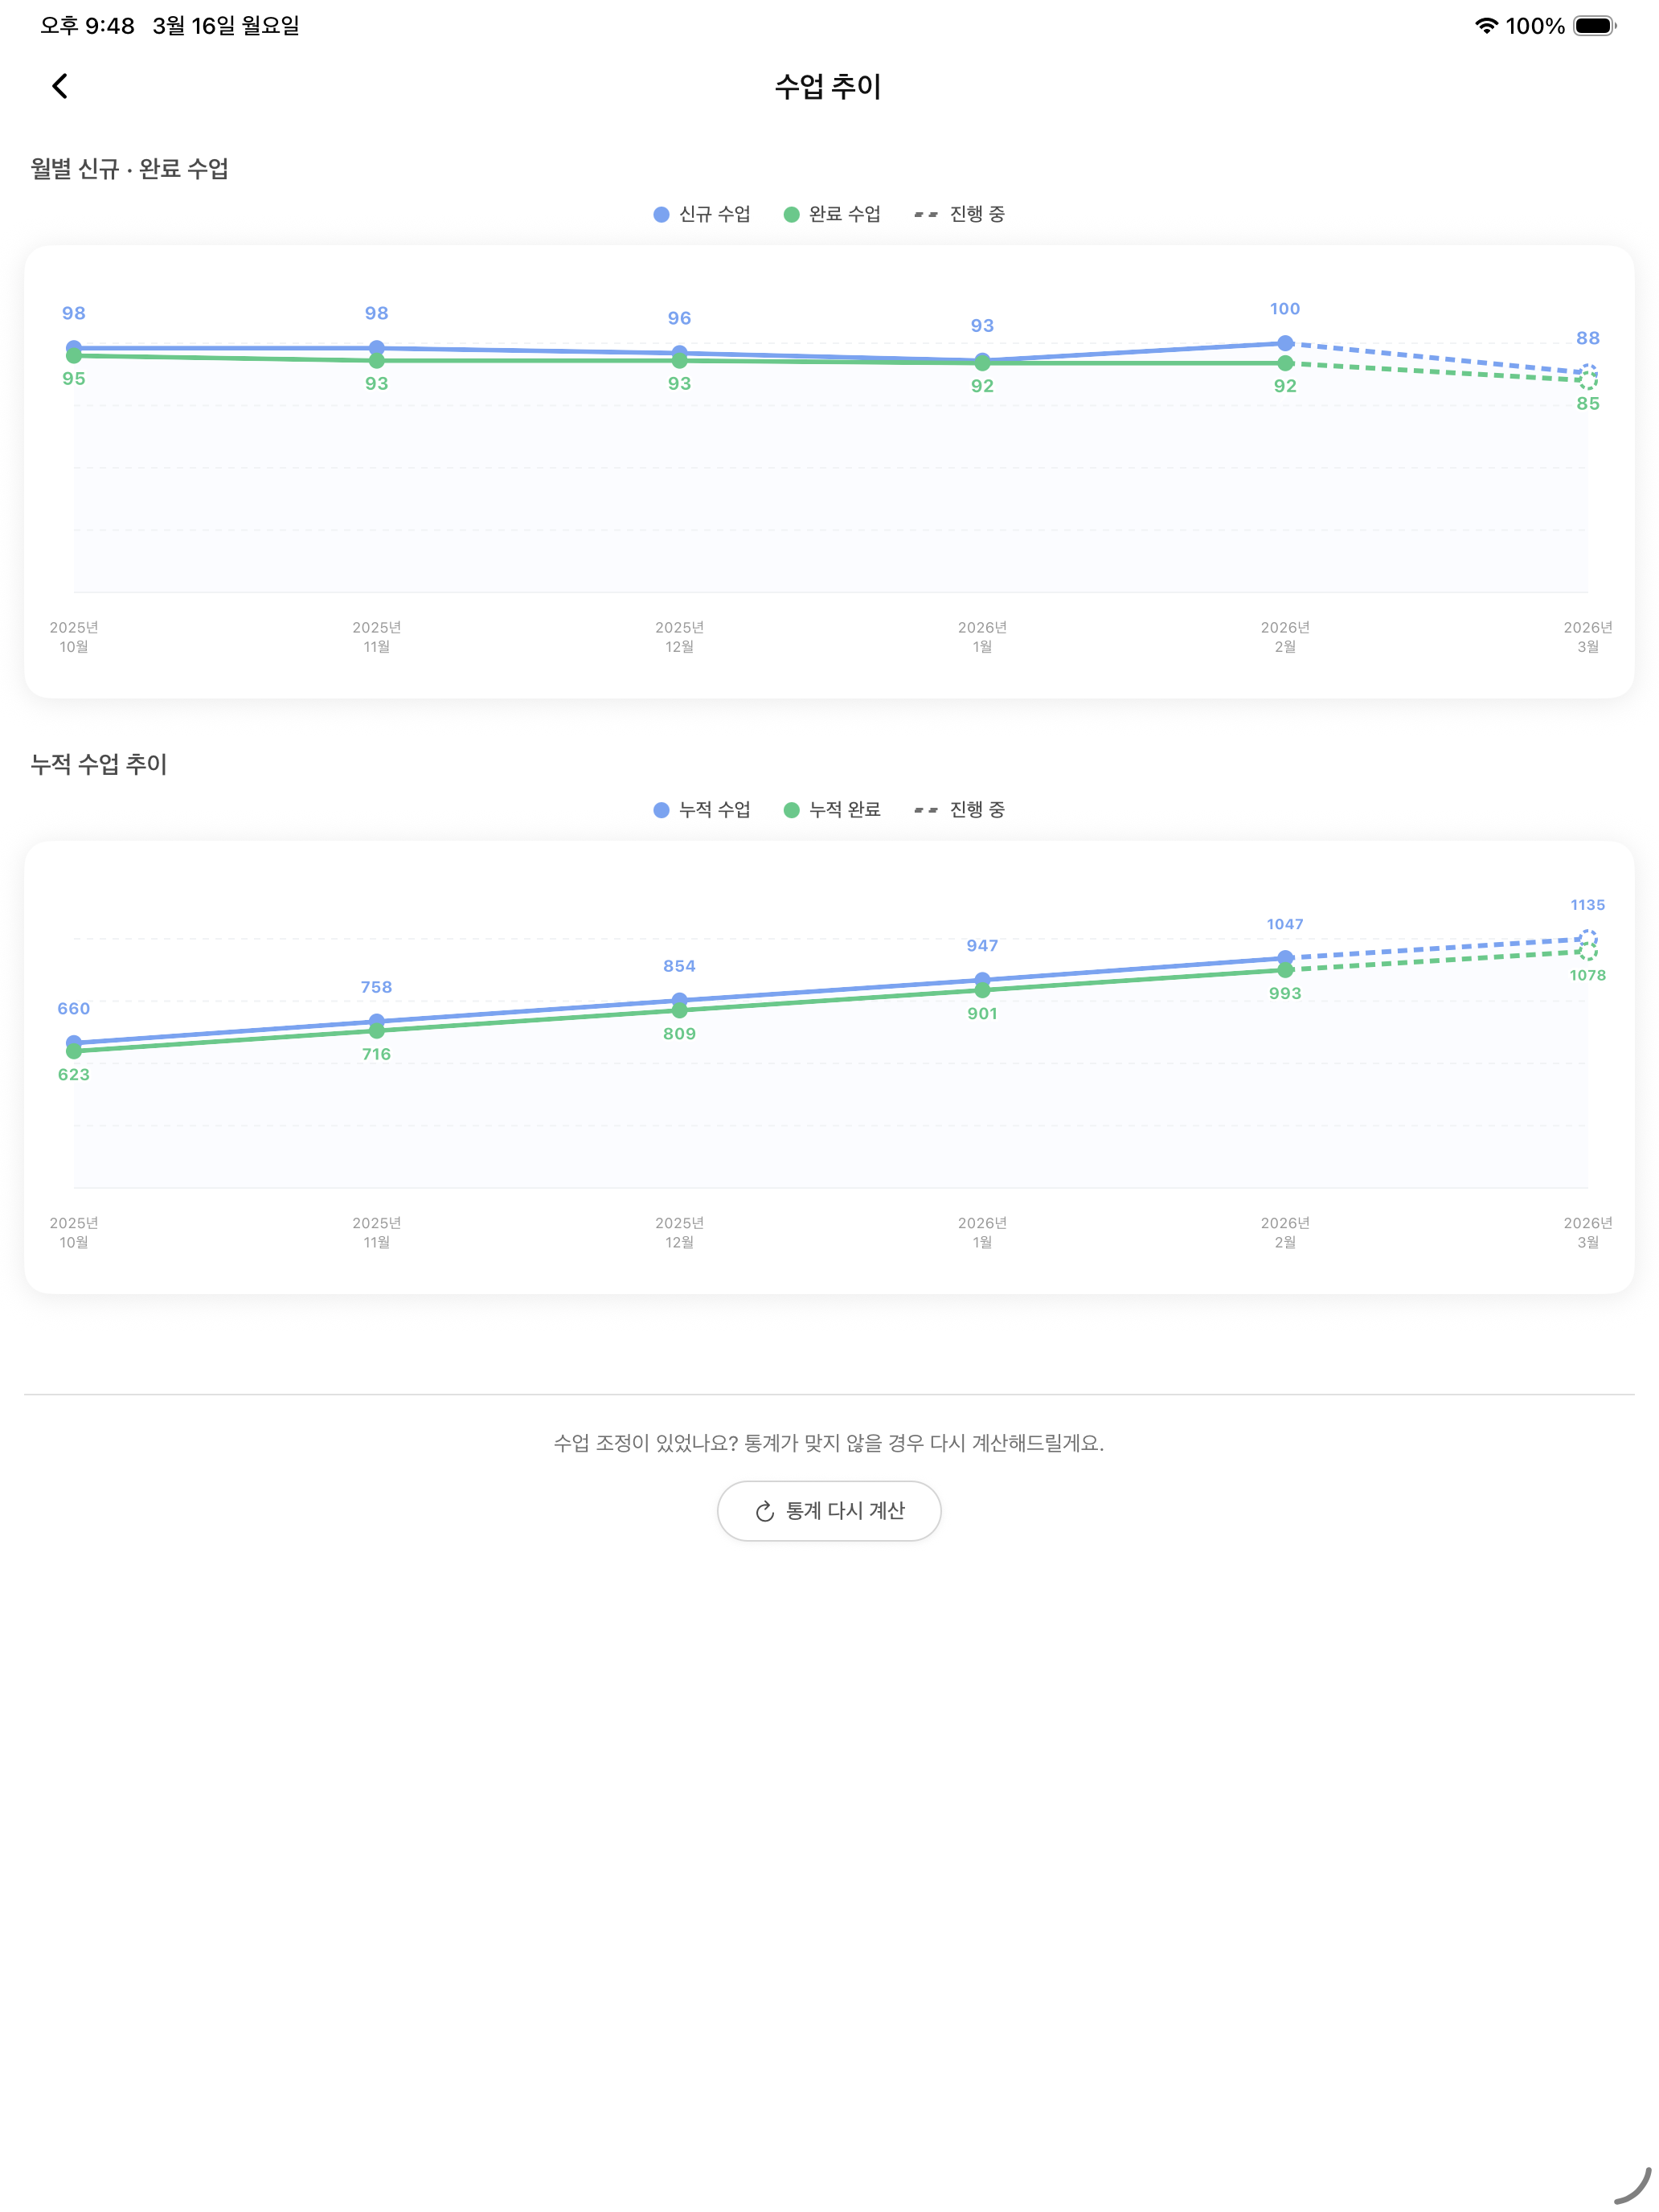Screen dimensions: 1659x2212
Task: Tap the refresh icon in recalculate button
Action: (x=765, y=1511)
